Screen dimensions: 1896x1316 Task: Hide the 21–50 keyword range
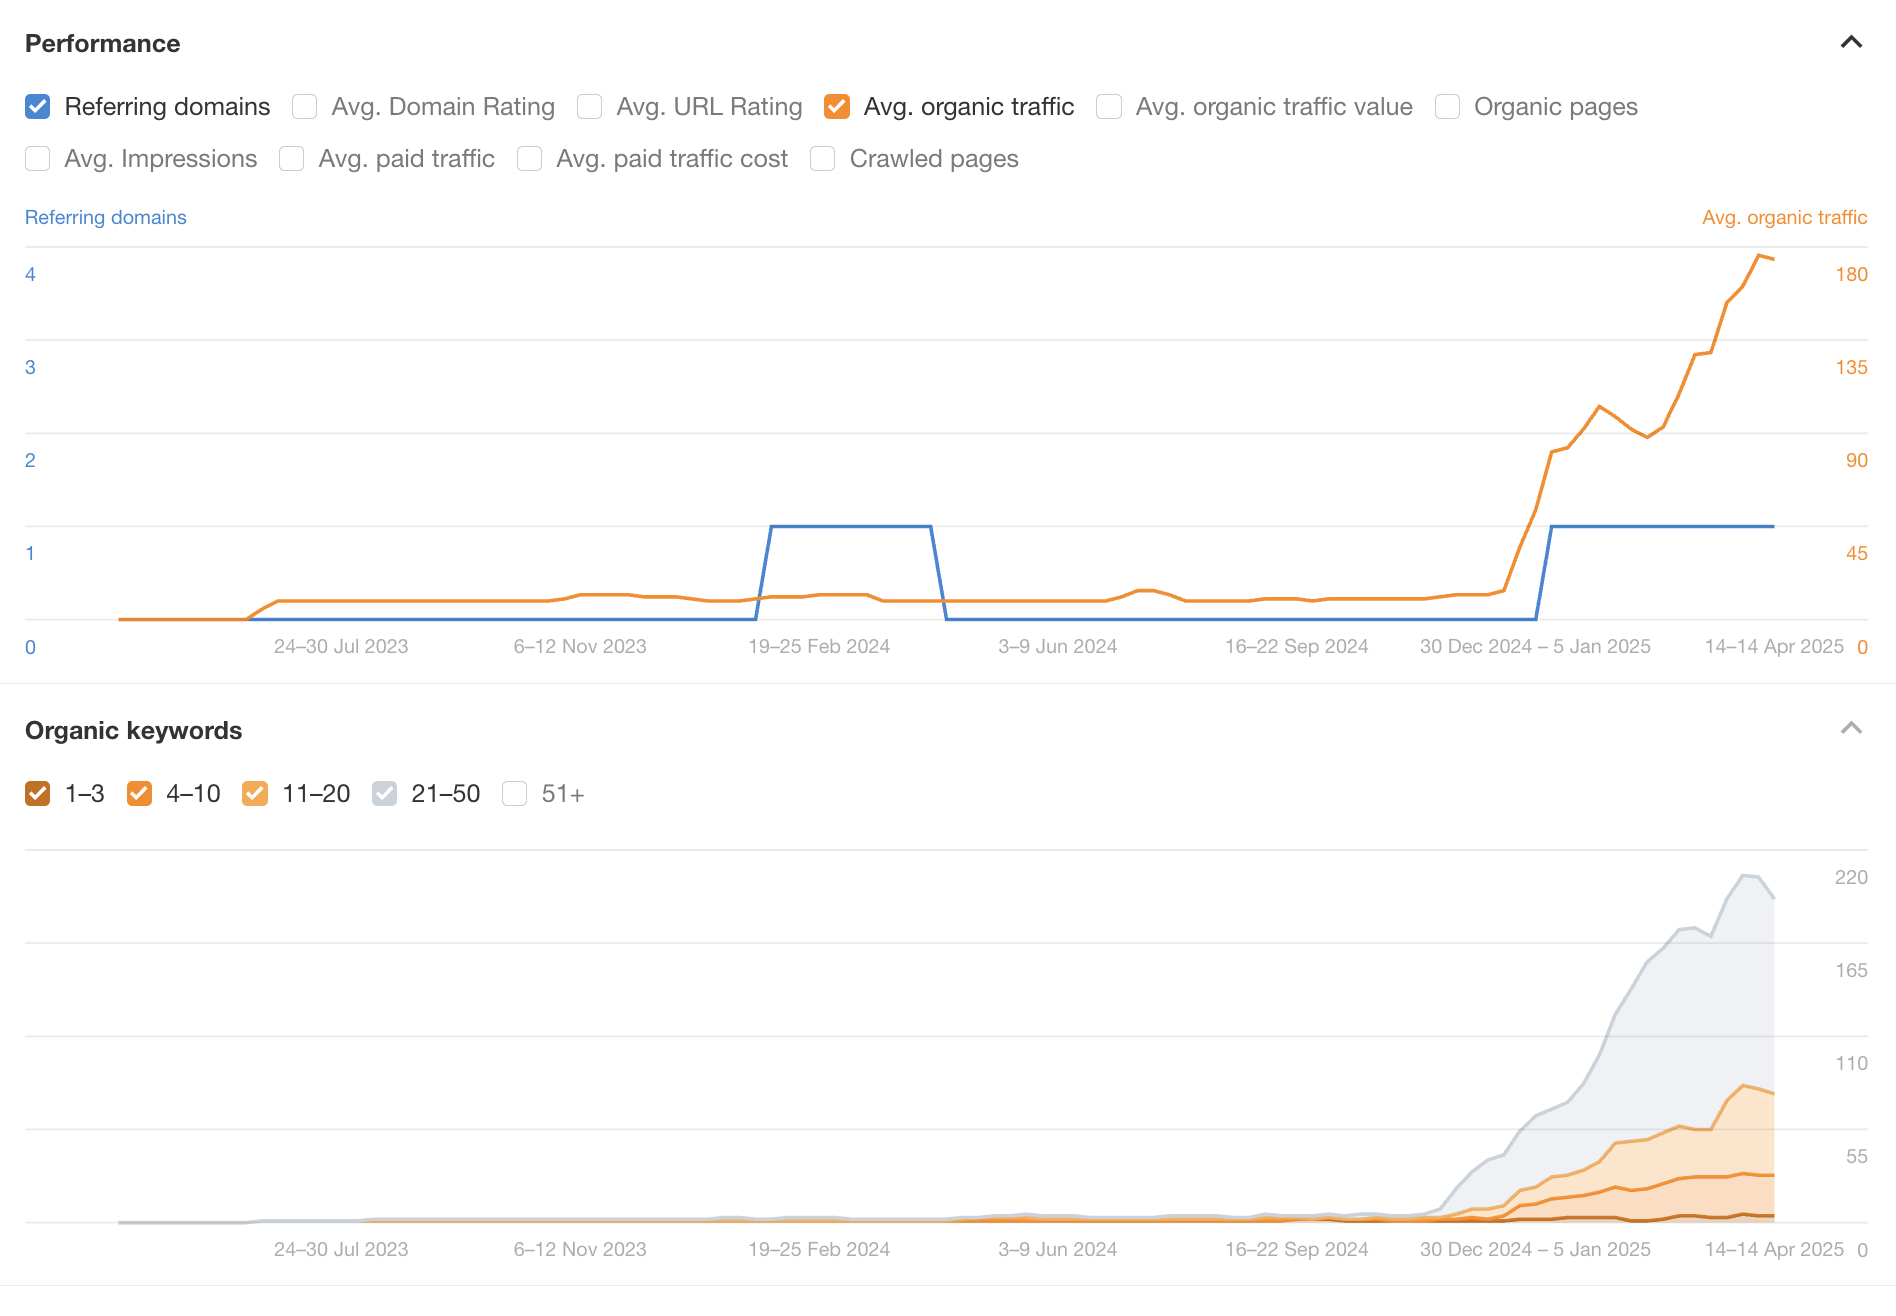click(384, 794)
